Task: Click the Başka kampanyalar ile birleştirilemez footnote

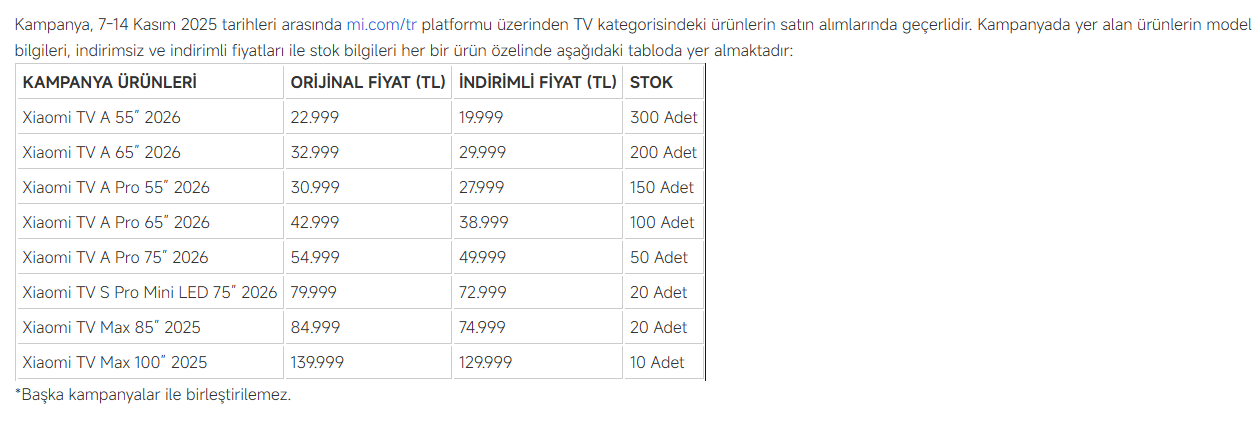Action: tap(153, 395)
